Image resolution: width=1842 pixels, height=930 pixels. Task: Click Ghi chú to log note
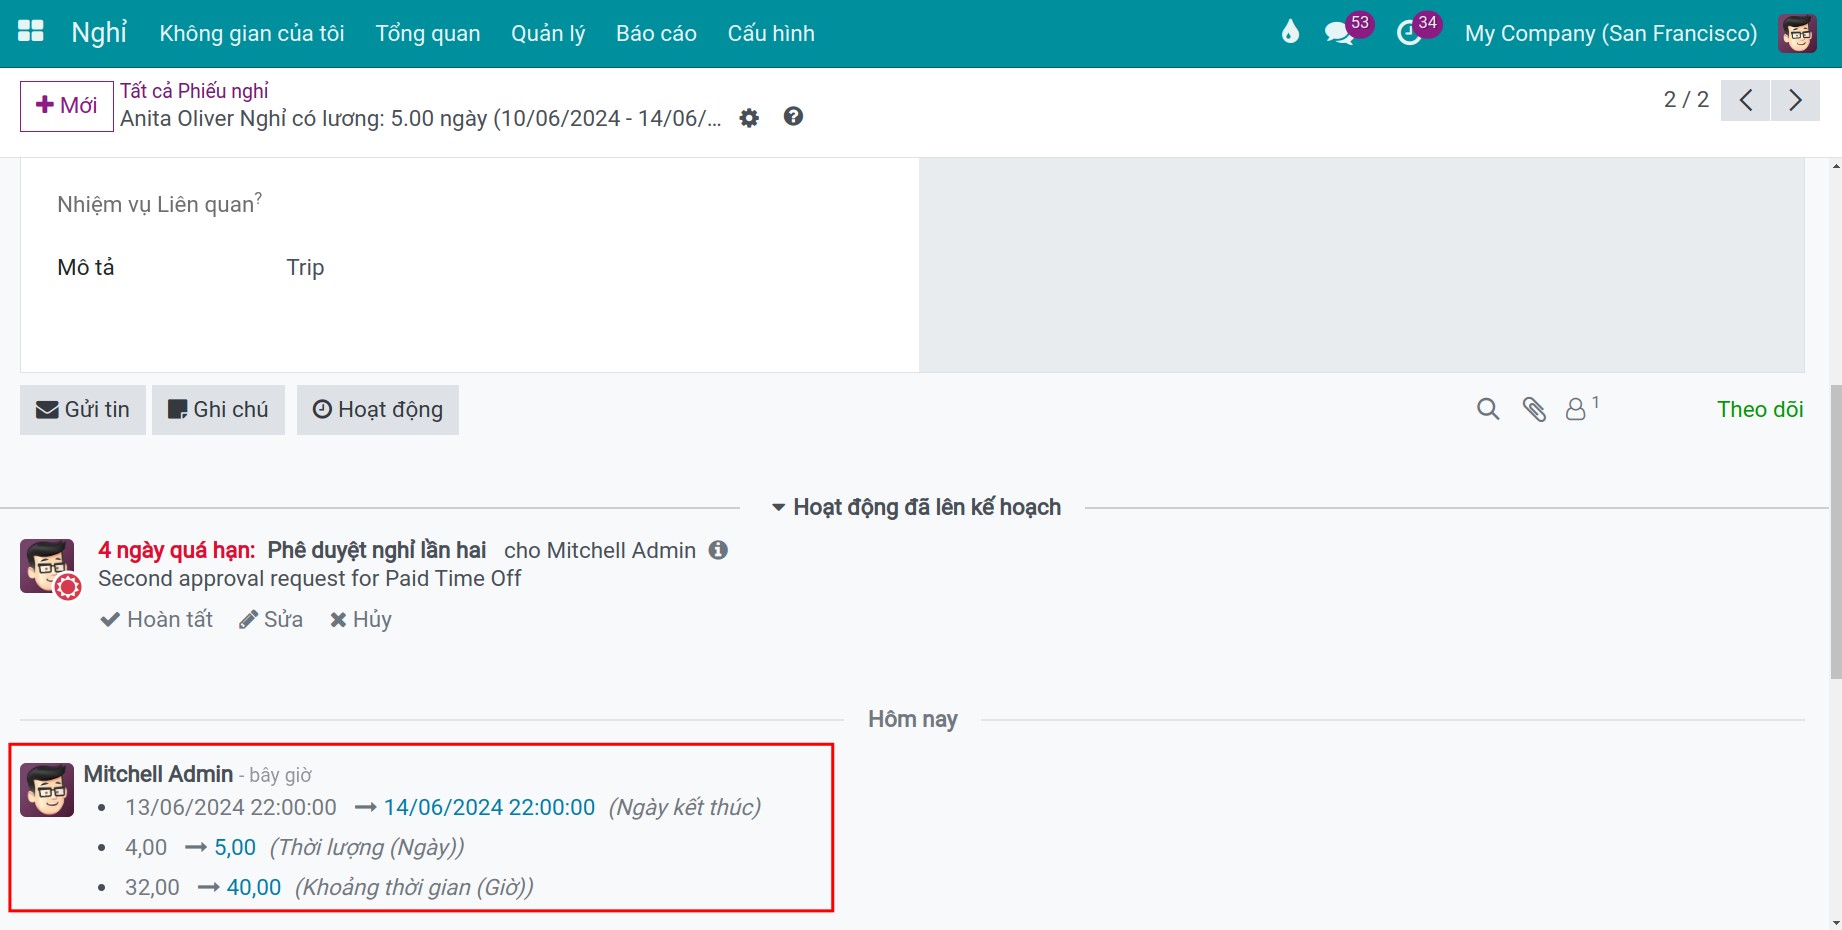pos(218,410)
